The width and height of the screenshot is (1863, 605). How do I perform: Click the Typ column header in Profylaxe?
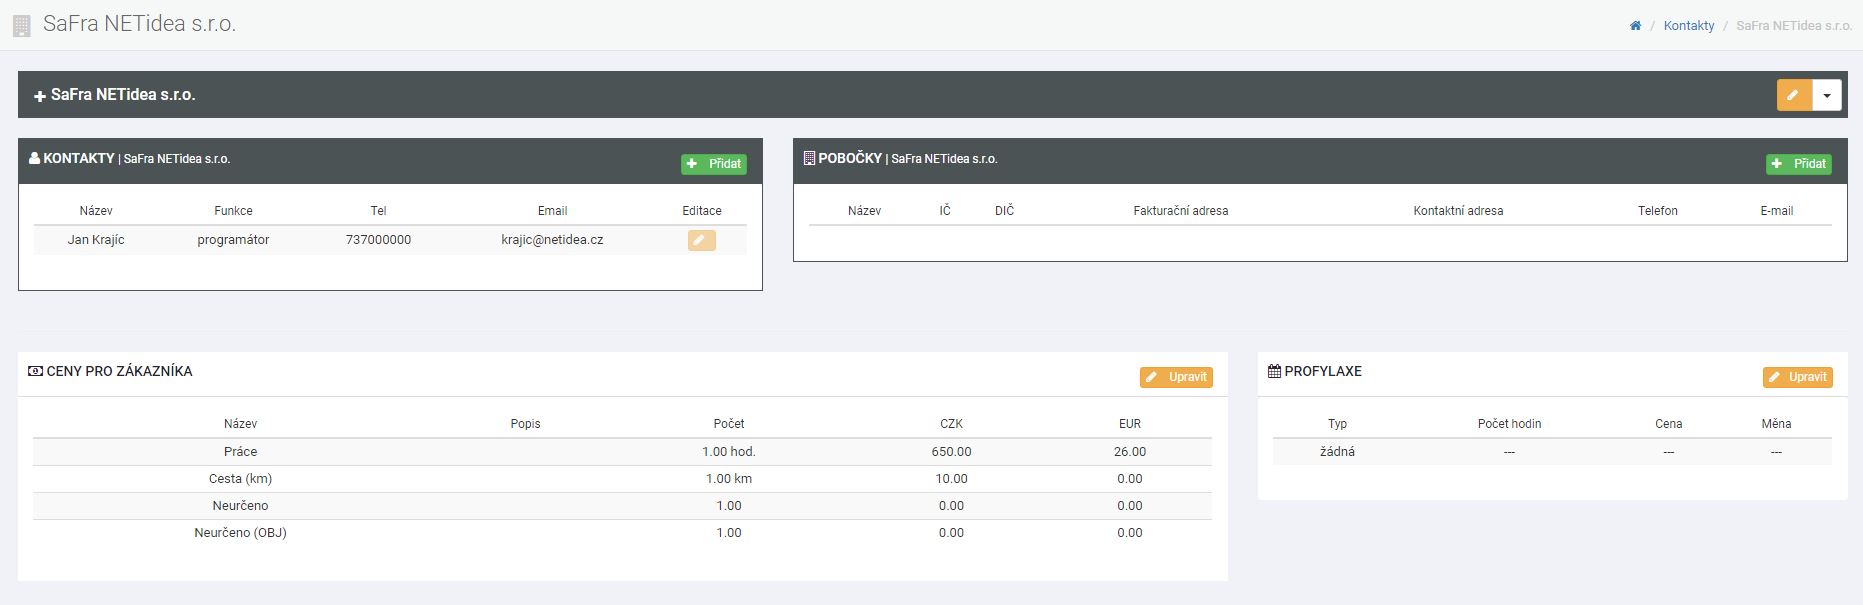[1337, 424]
